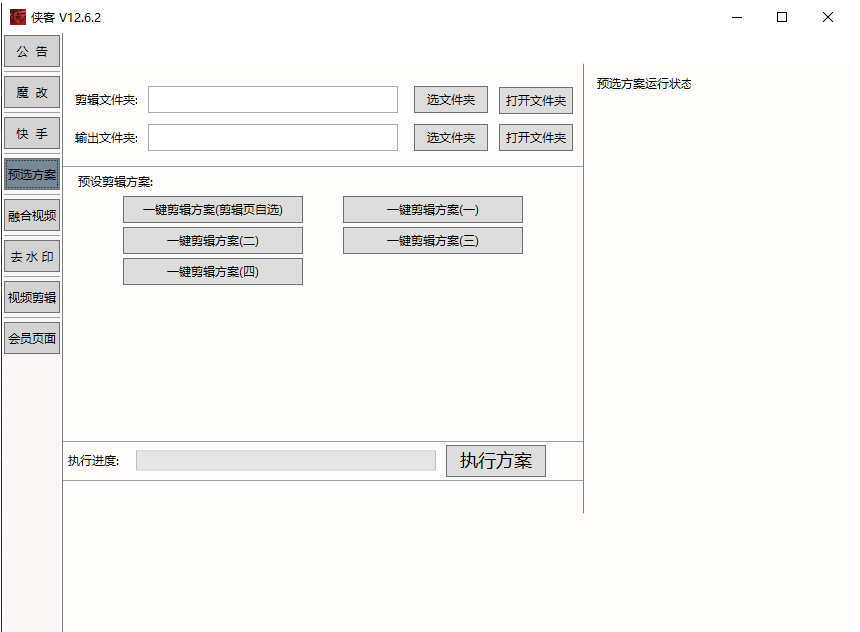Viewport: 860px width, 632px height.
Task: Run preset 一键剪辑方案(四)
Action: [212, 271]
